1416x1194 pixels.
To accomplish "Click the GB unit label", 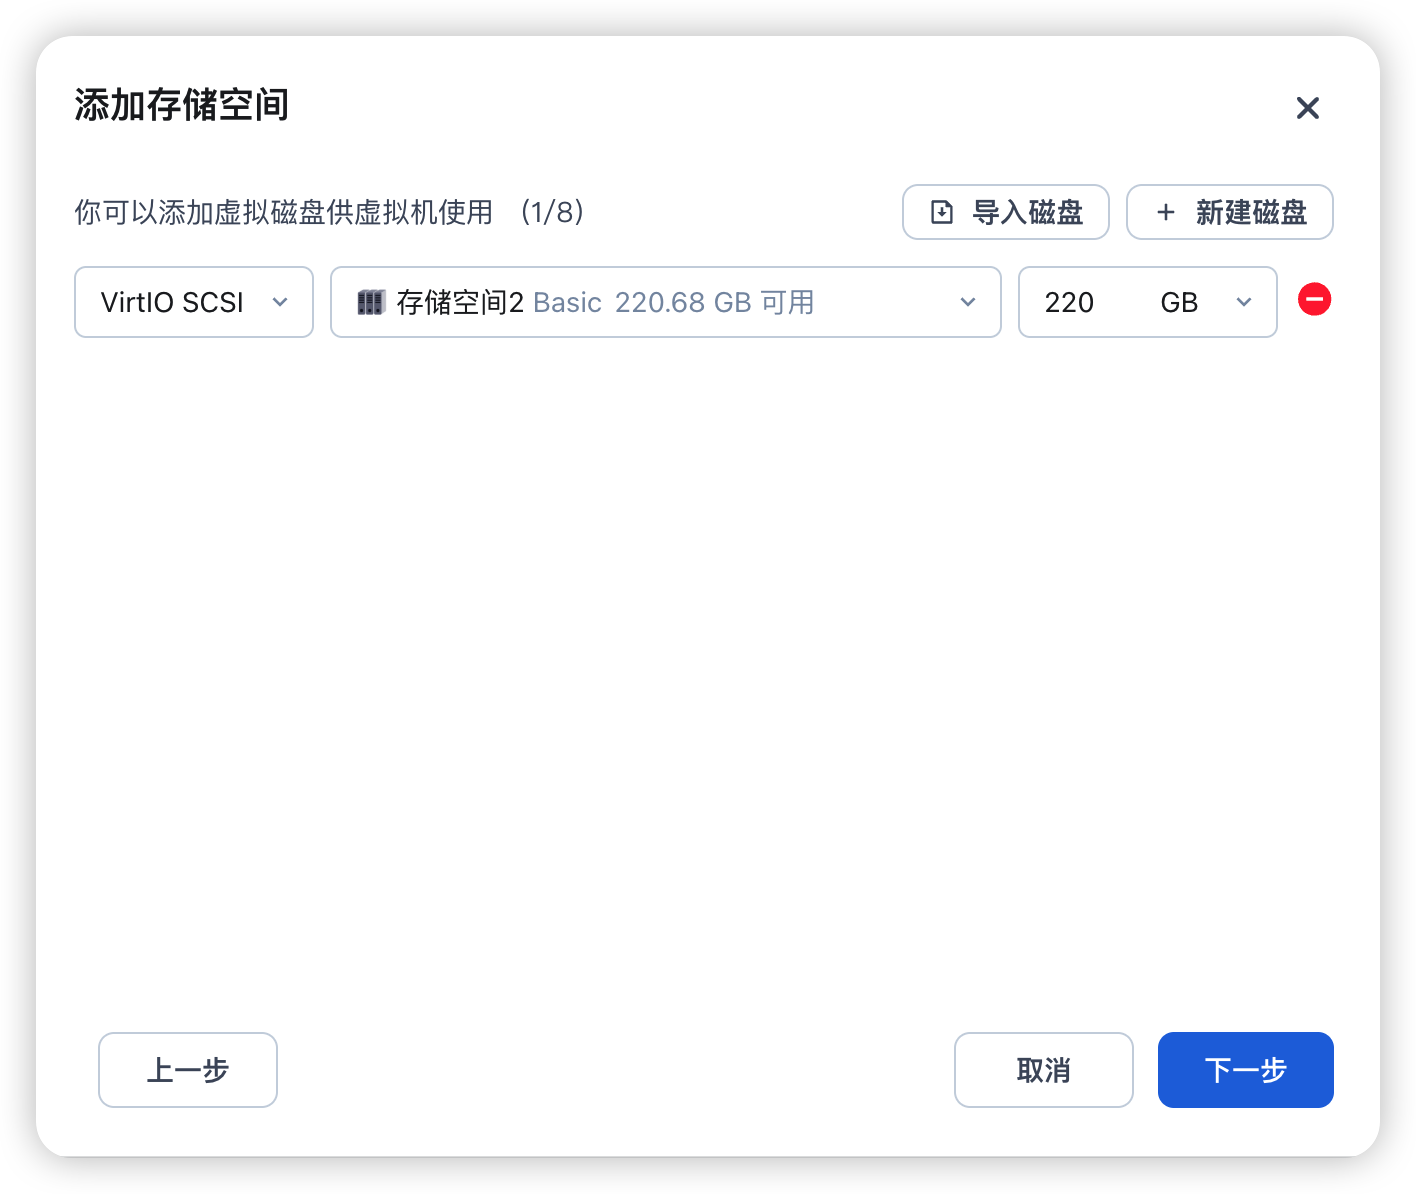I will pos(1179,302).
